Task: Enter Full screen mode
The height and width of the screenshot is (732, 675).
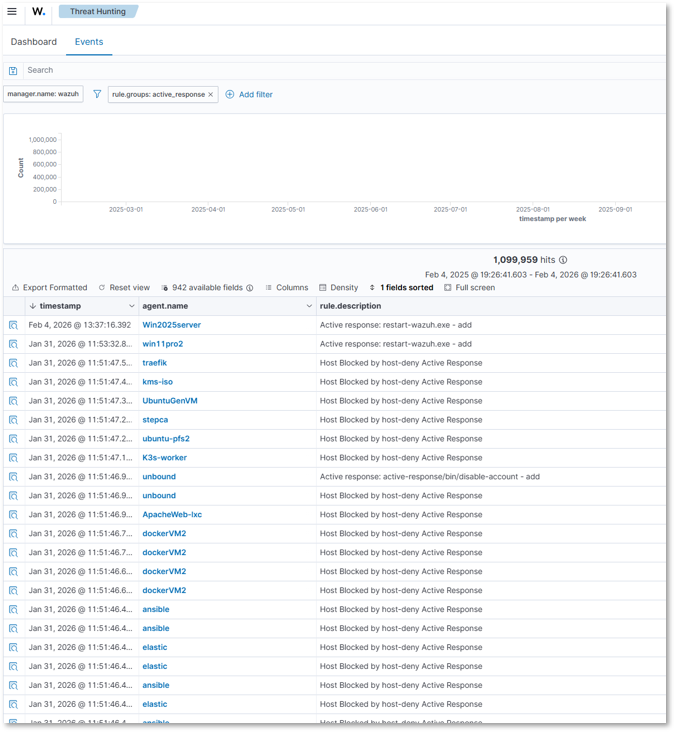Action: (470, 288)
